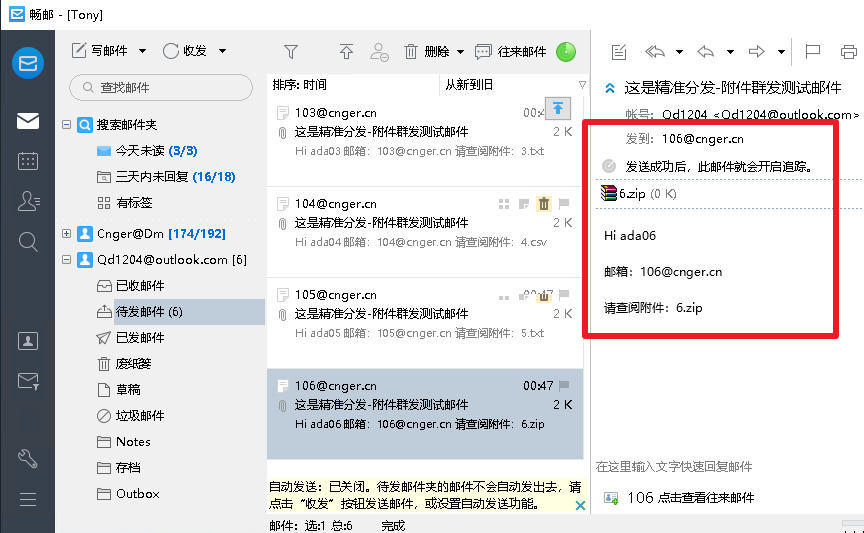Open the delete dropdown arrow
Viewport: 864px width, 533px height.
[x=461, y=52]
